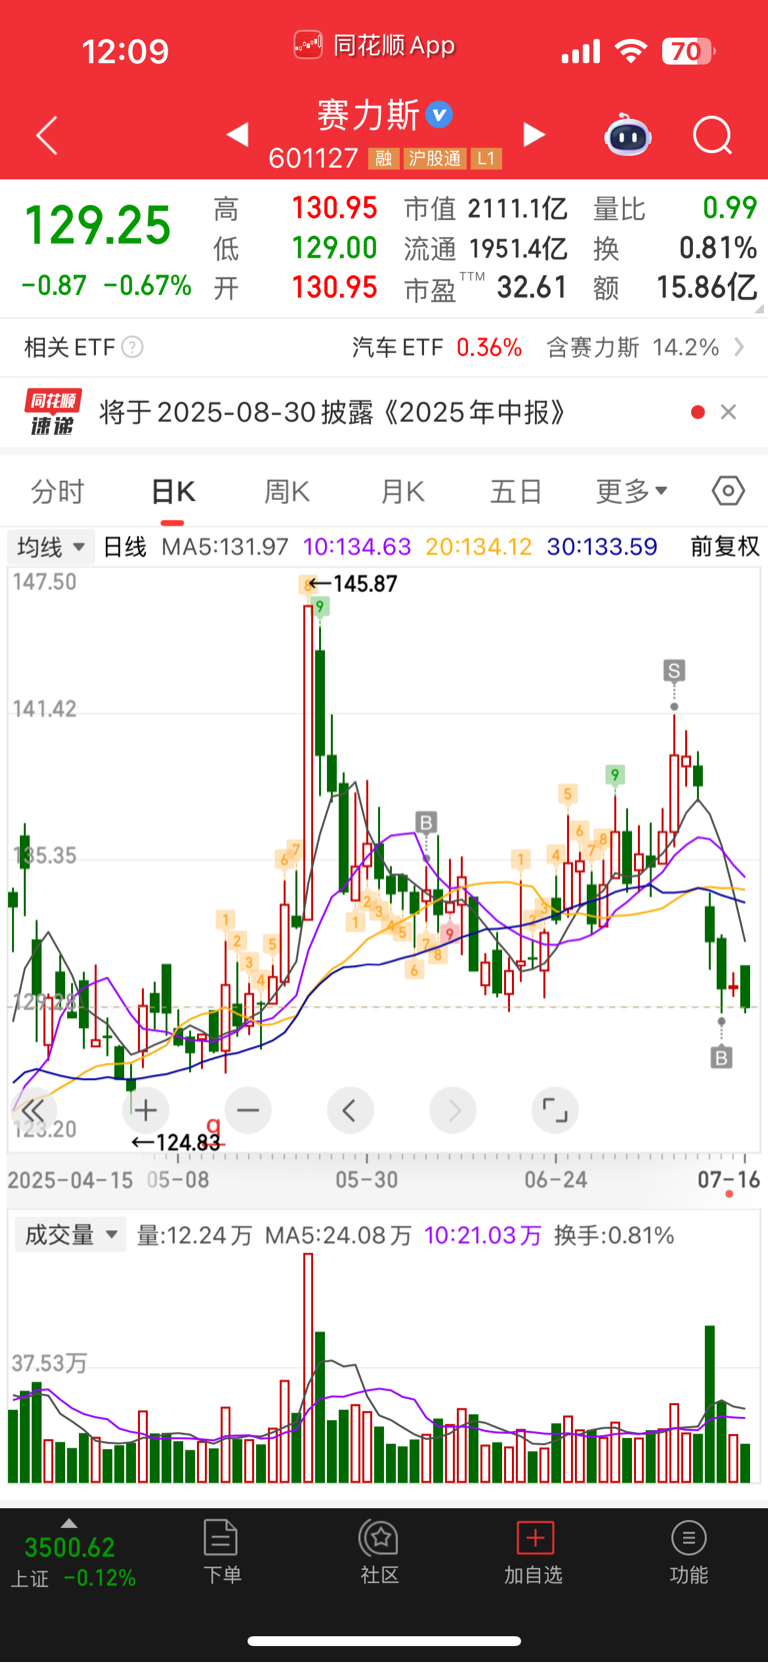Open related ETF list chevron

pos(739,347)
